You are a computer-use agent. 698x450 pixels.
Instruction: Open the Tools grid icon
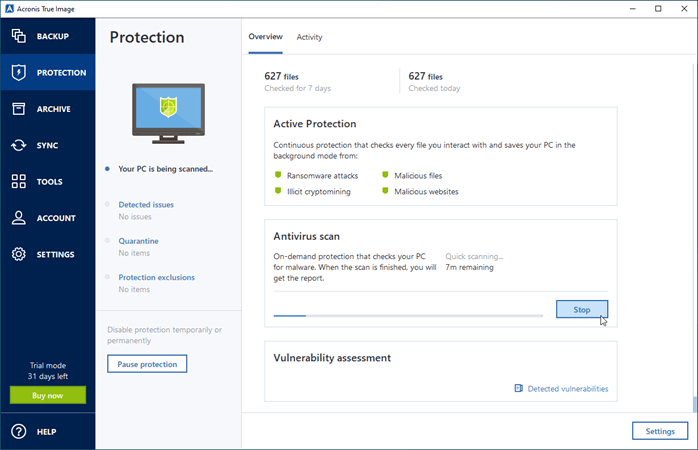pyautogui.click(x=18, y=181)
